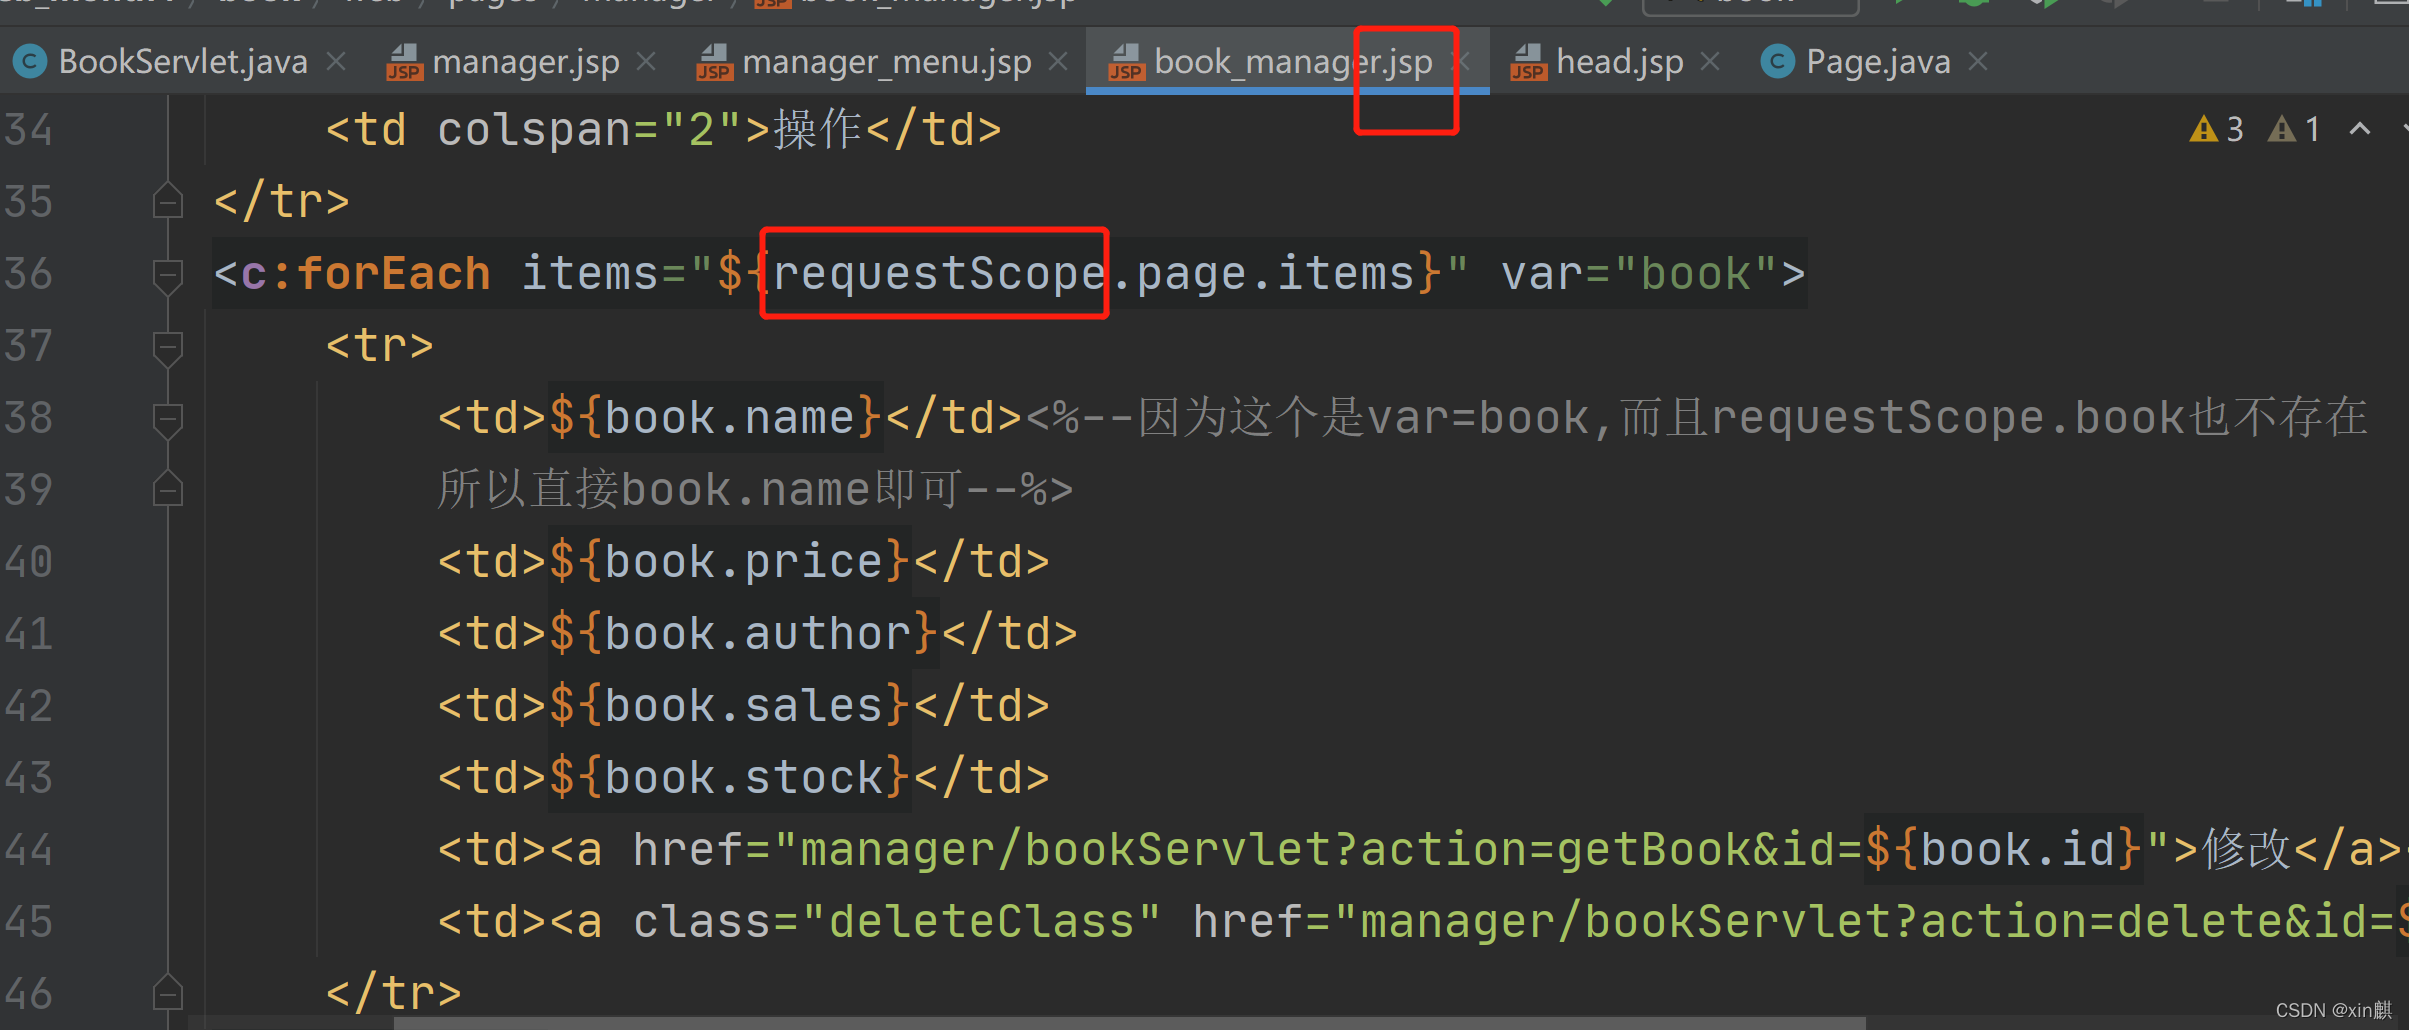Click the 操作 text on line 34
This screenshot has height=1030, width=2409.
click(x=817, y=130)
